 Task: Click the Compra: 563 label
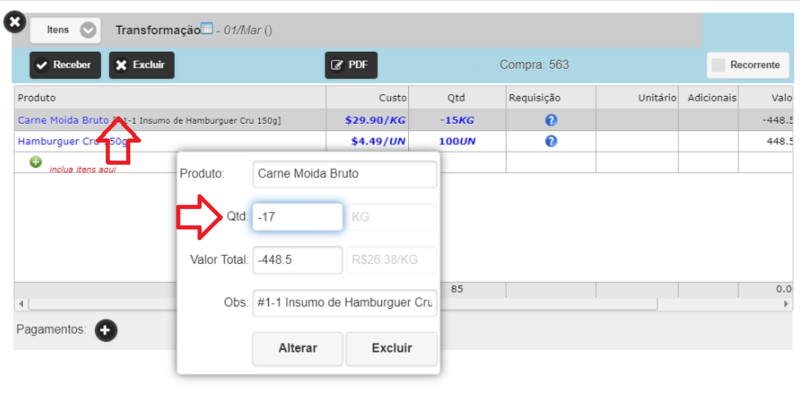(534, 65)
